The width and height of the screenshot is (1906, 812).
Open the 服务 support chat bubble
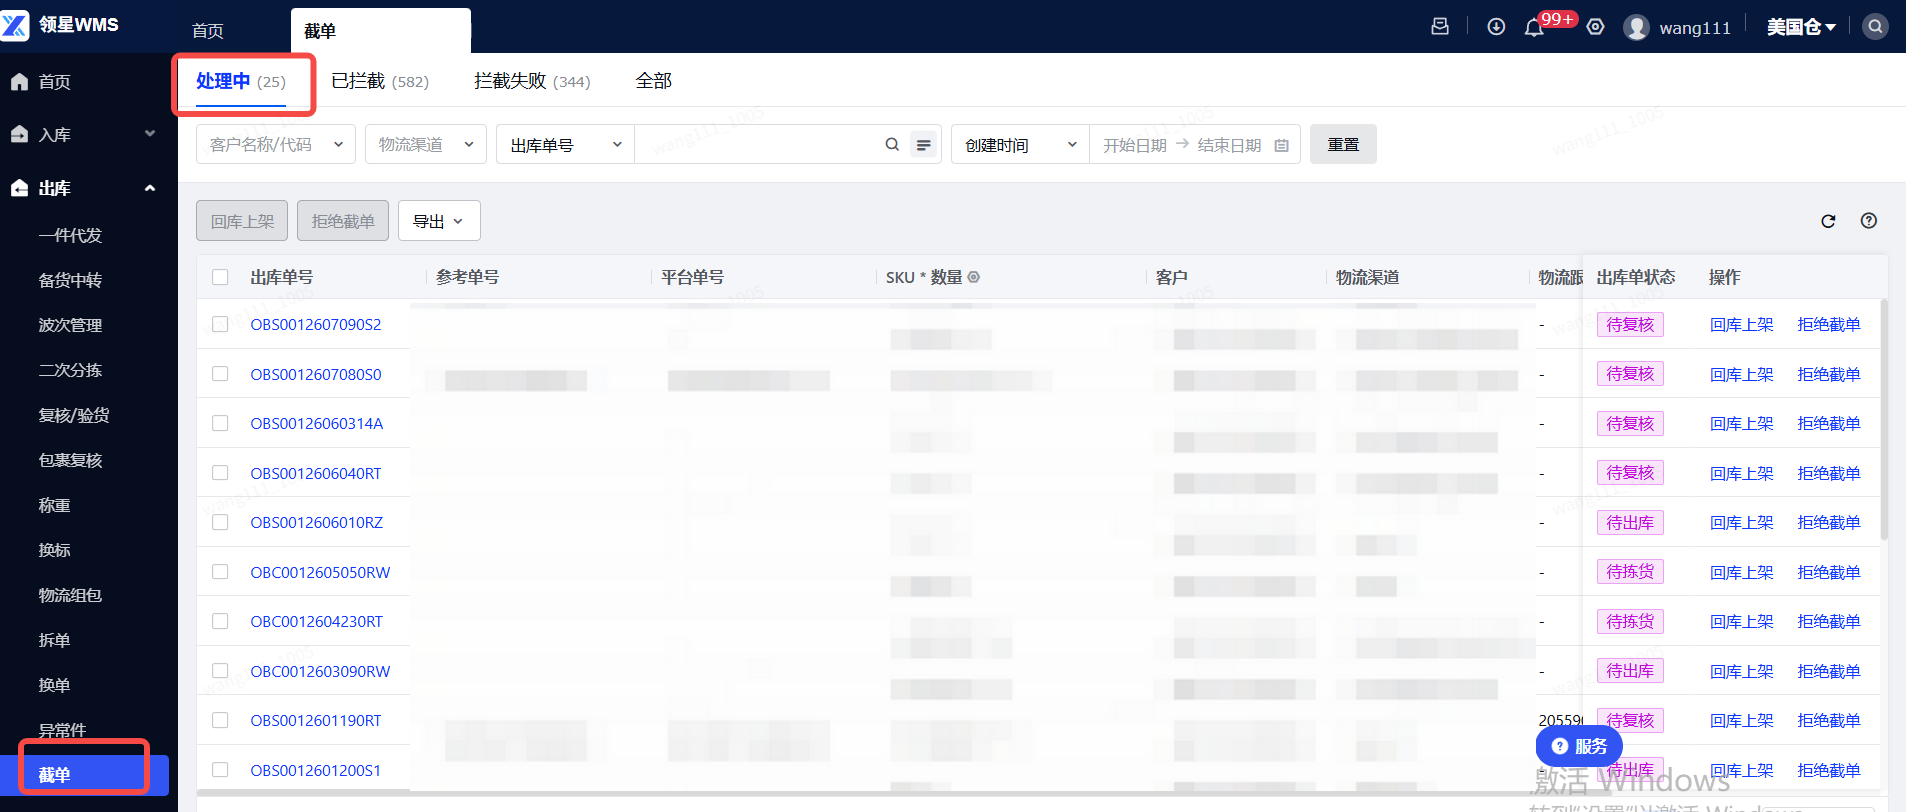(x=1579, y=746)
